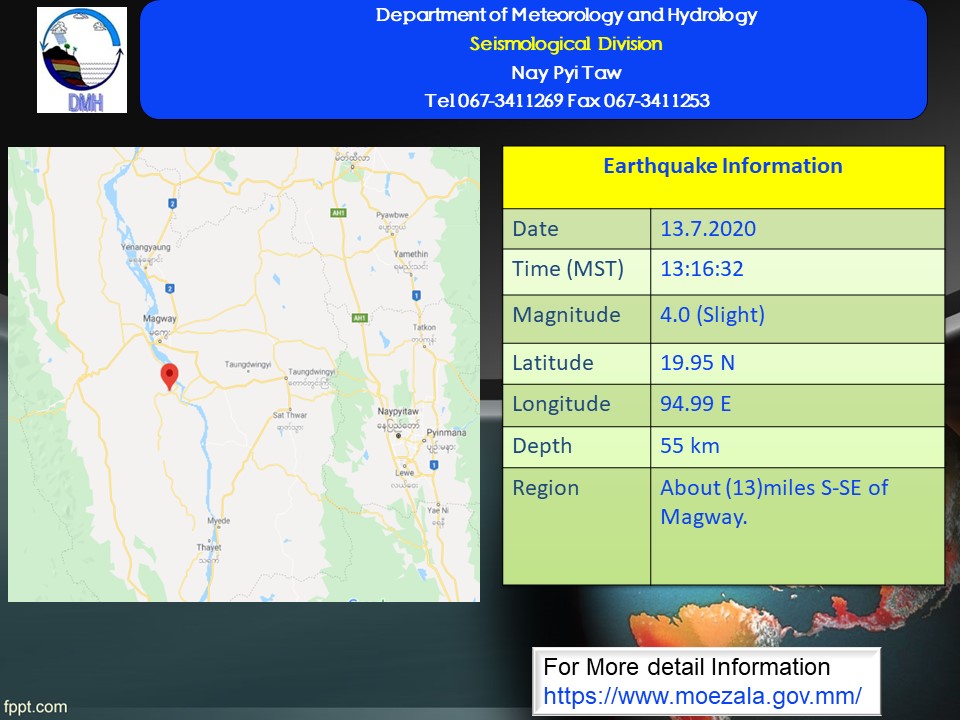The height and width of the screenshot is (720, 960).
Task: Click the DMH logo image
Action: pyautogui.click(x=82, y=60)
